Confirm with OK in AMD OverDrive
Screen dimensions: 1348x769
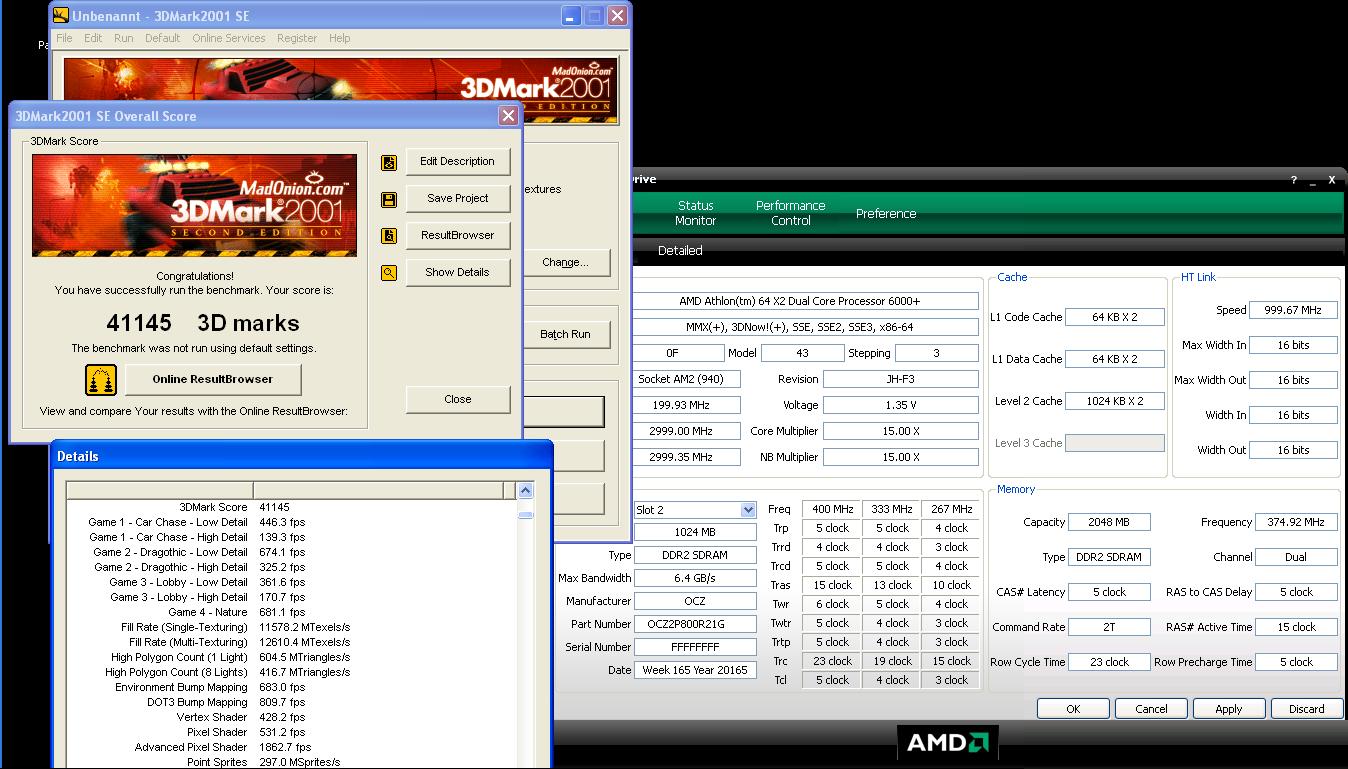[x=1073, y=709]
